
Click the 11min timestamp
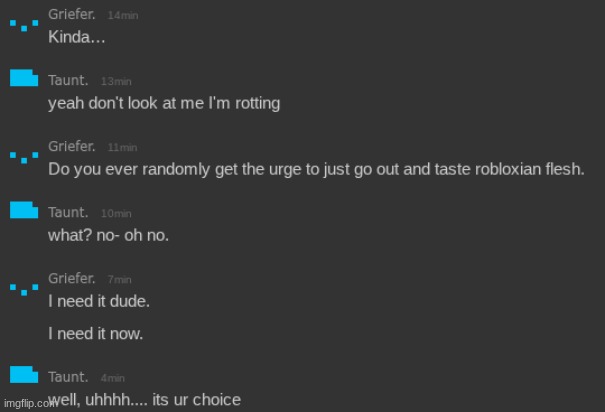point(123,148)
